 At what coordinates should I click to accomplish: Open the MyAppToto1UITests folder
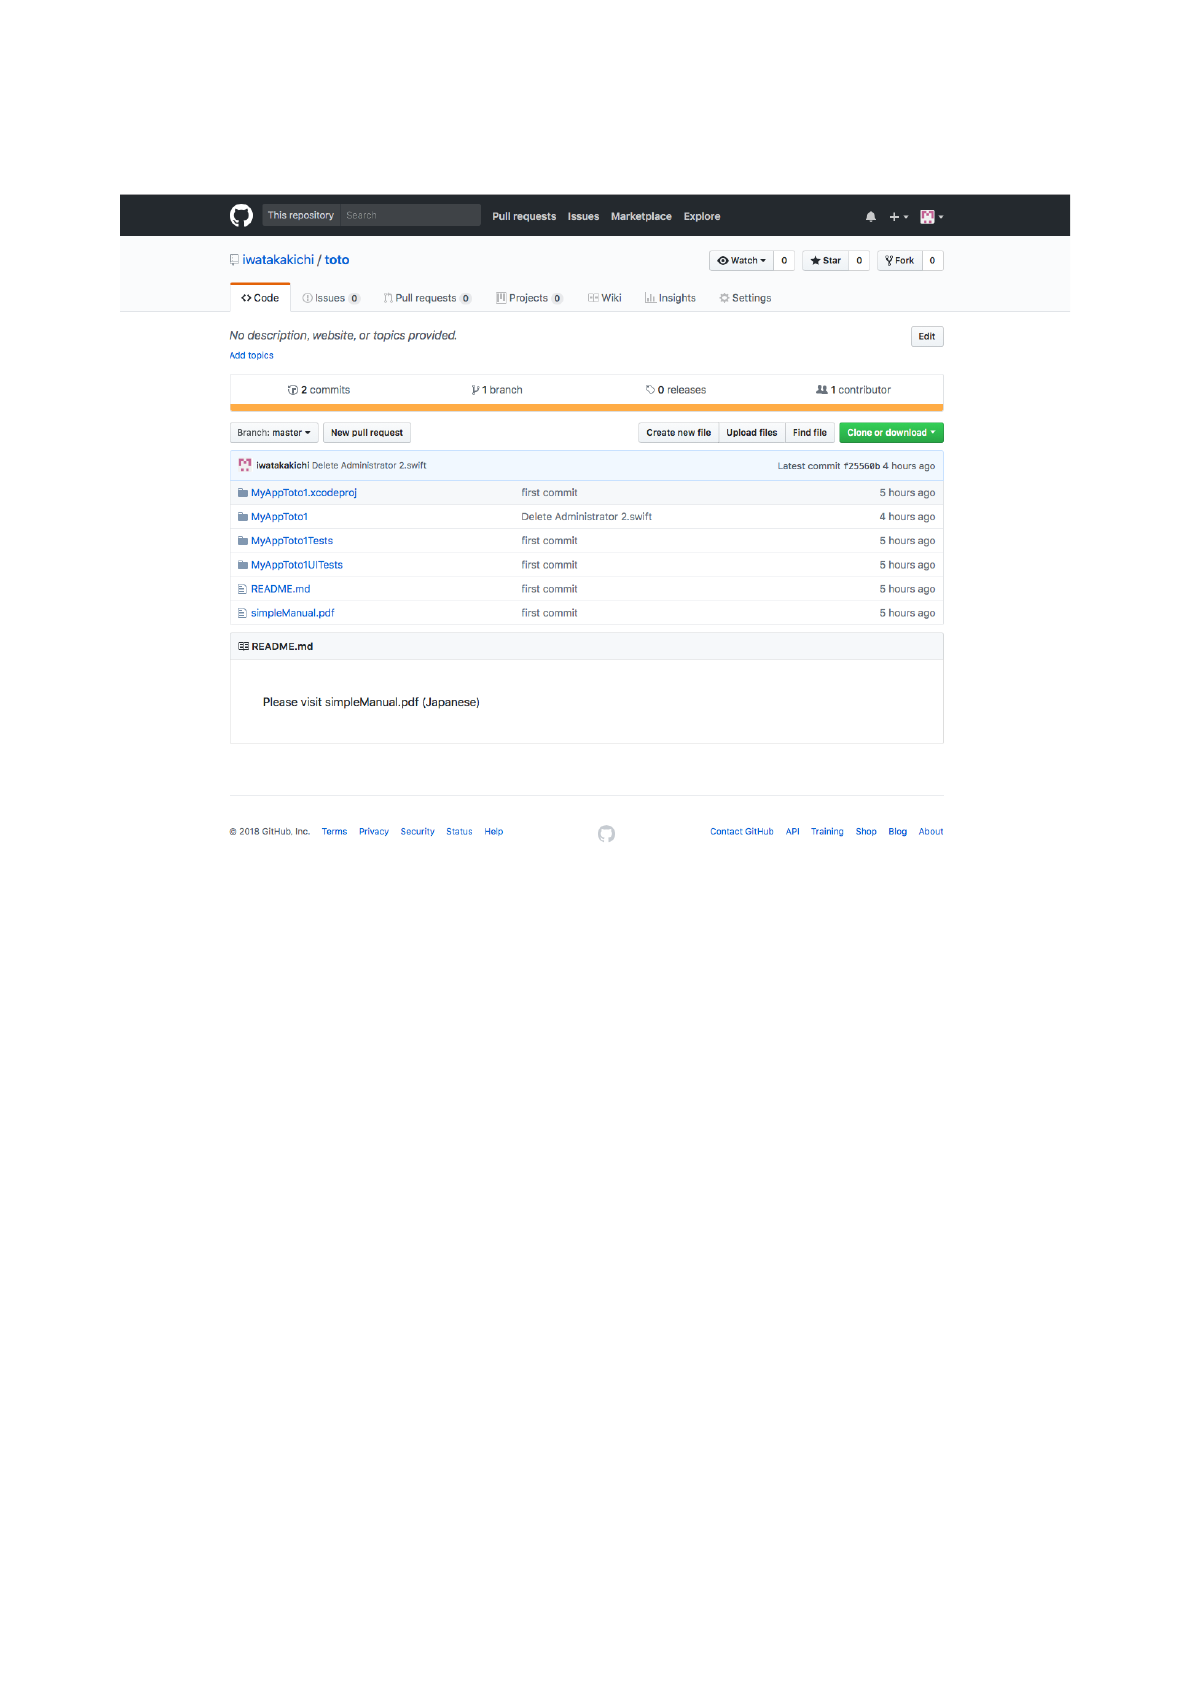coord(297,565)
